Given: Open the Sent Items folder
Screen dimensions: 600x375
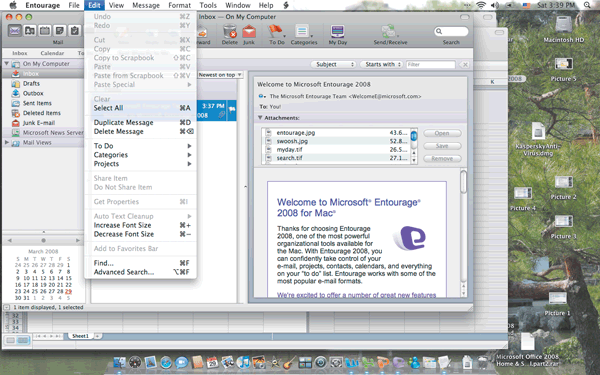Looking at the screenshot, I should [37, 103].
